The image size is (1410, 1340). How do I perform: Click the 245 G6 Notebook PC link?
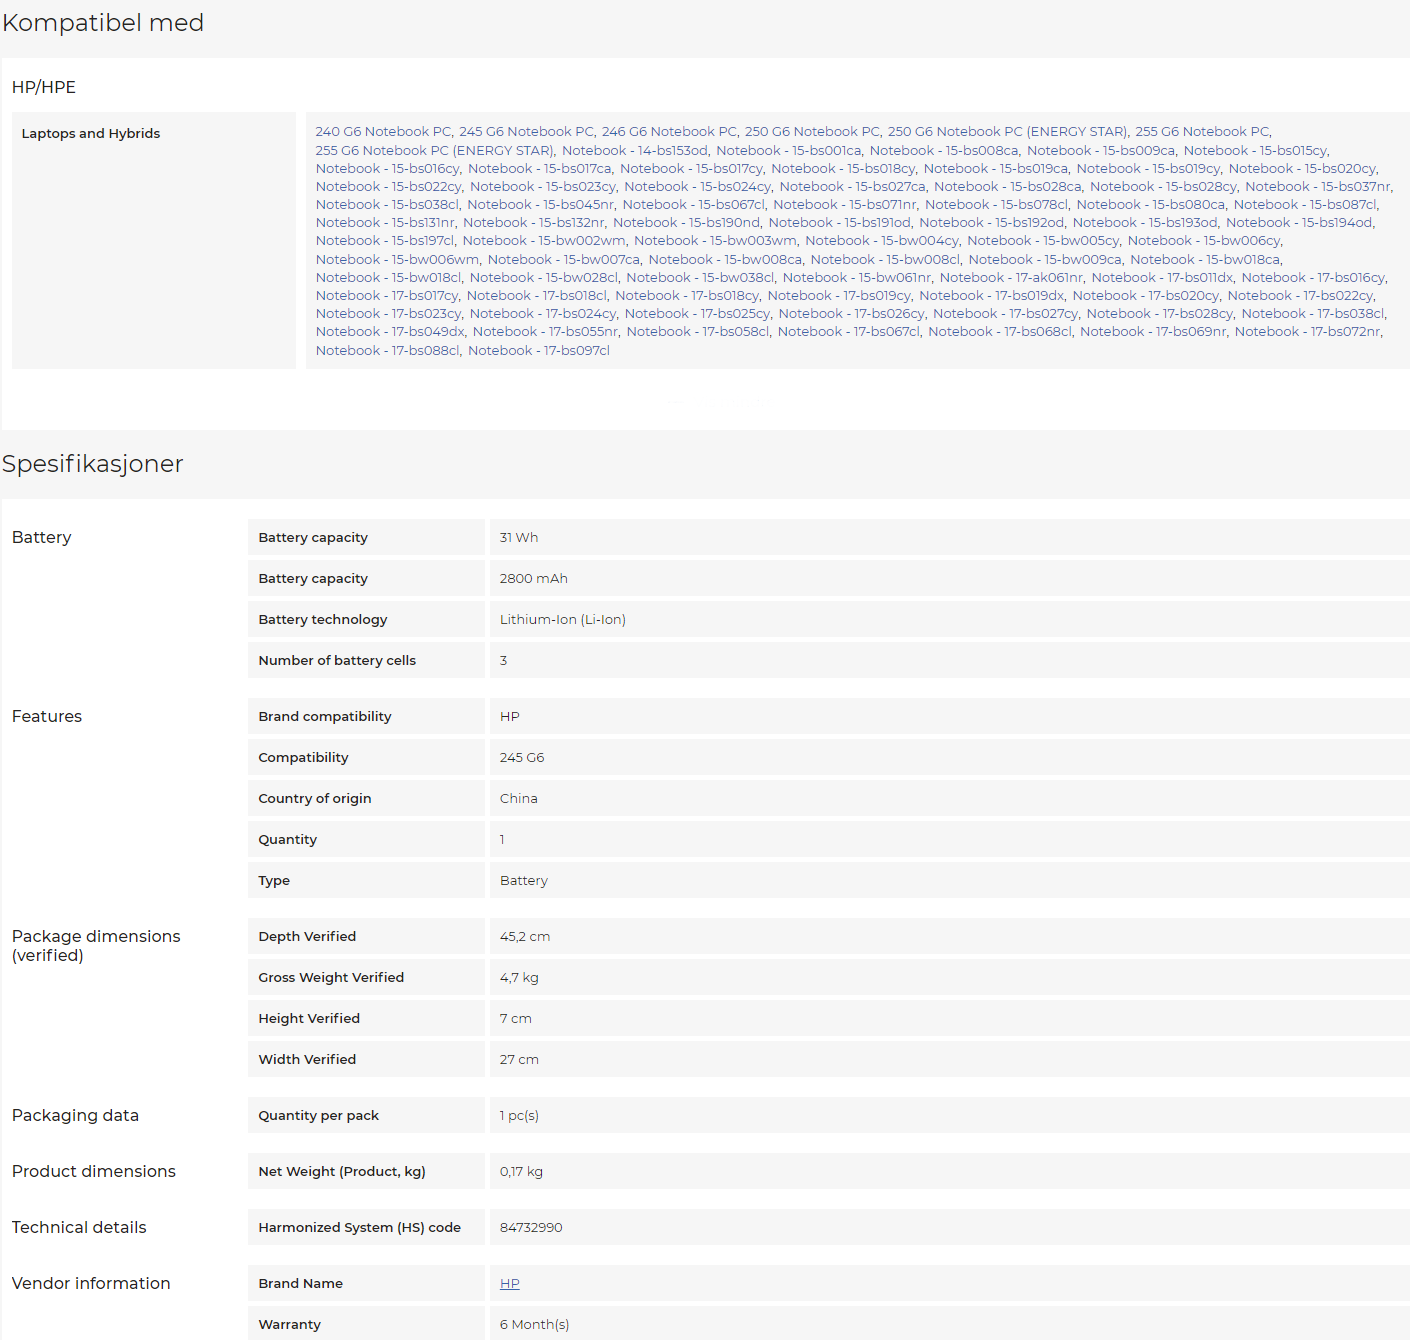pyautogui.click(x=526, y=132)
